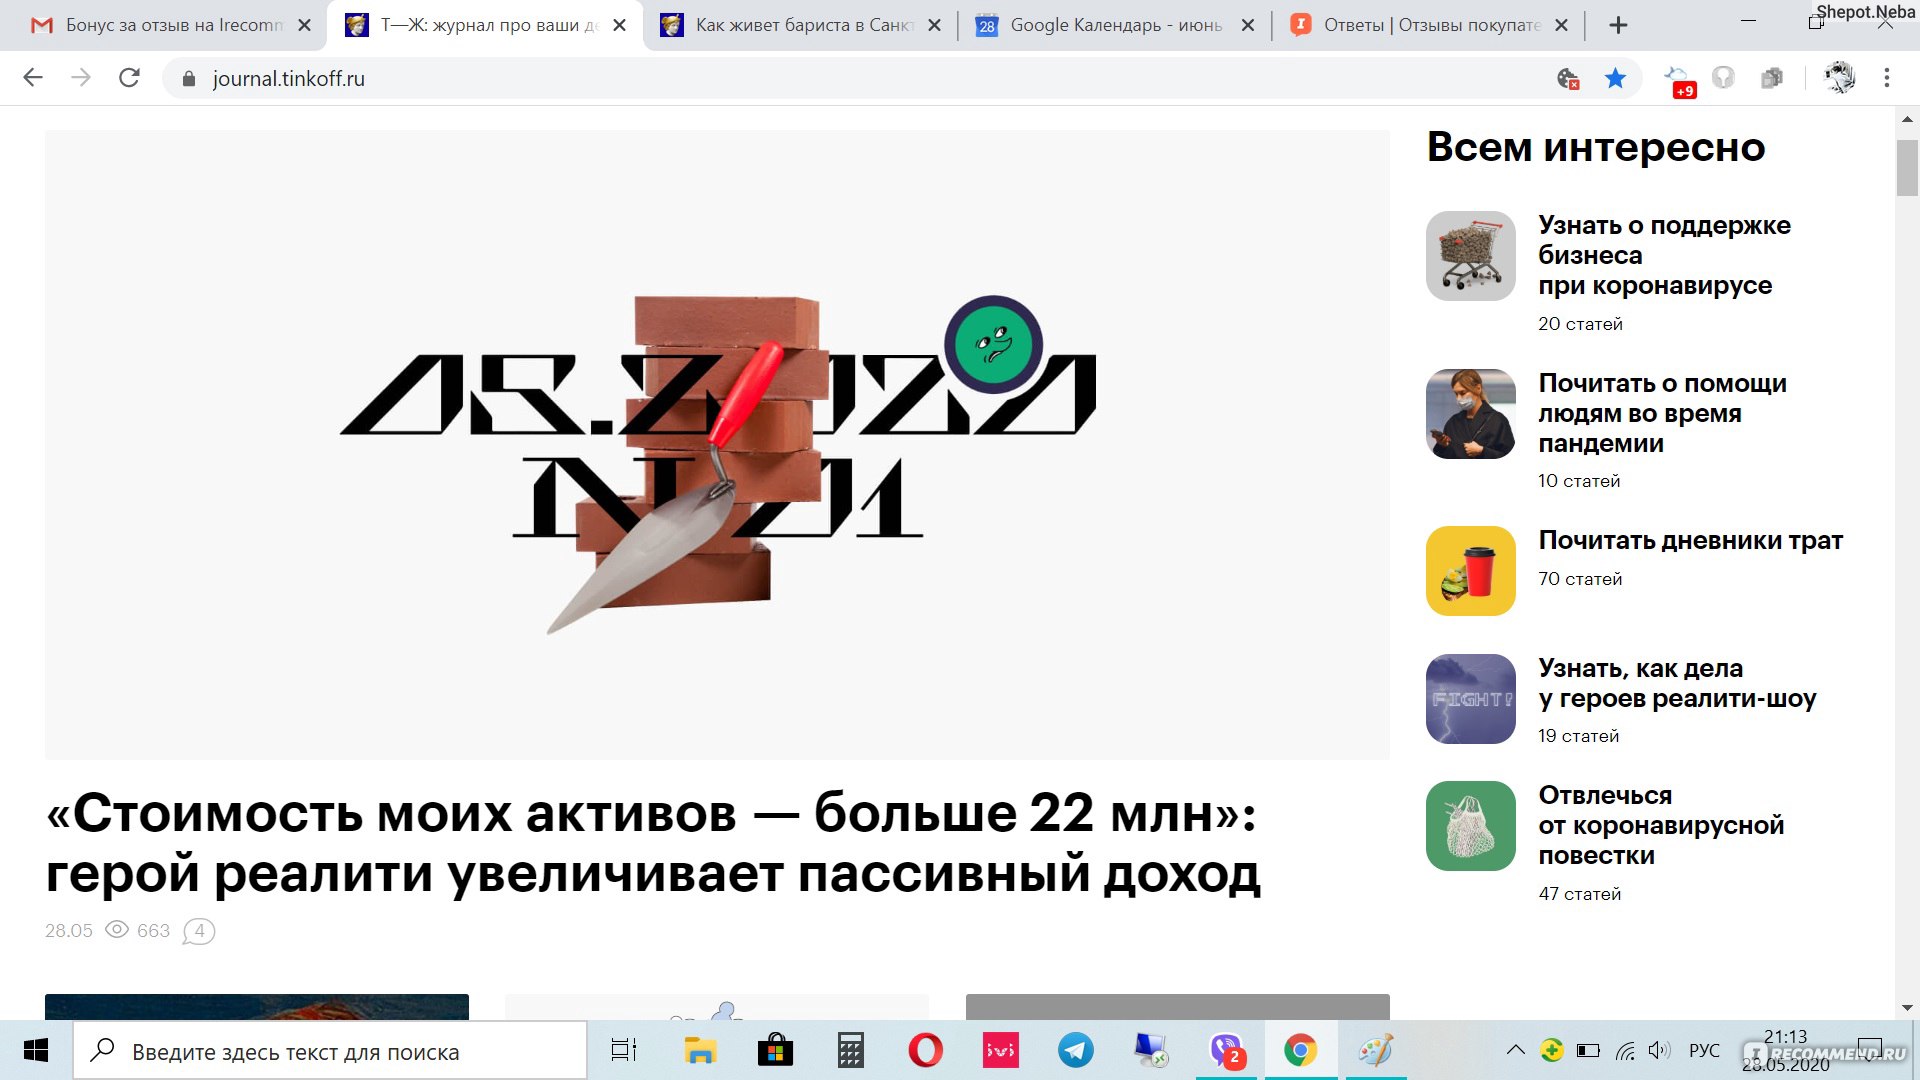Click the yellow coffee cup thumbnail
Viewport: 1920px width, 1080px height.
(x=1470, y=570)
